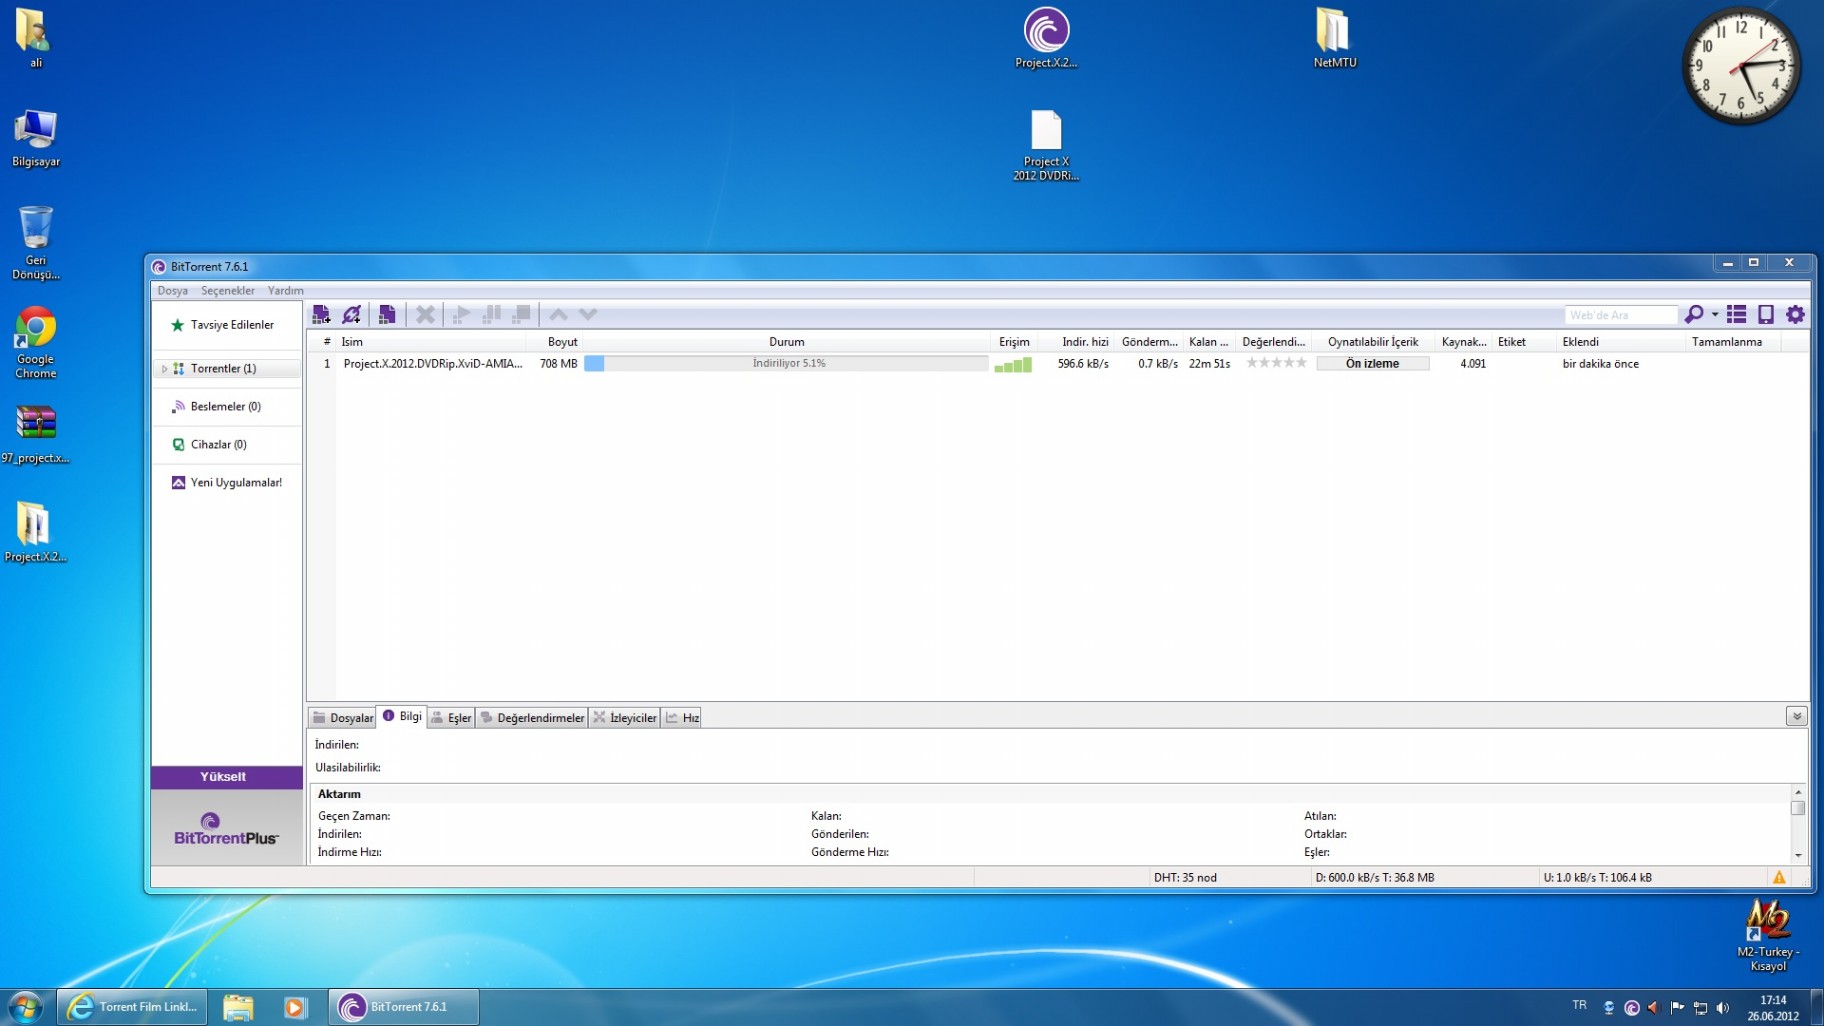The image size is (1824, 1026).
Task: Sort by the Boyut column header
Action: point(555,341)
